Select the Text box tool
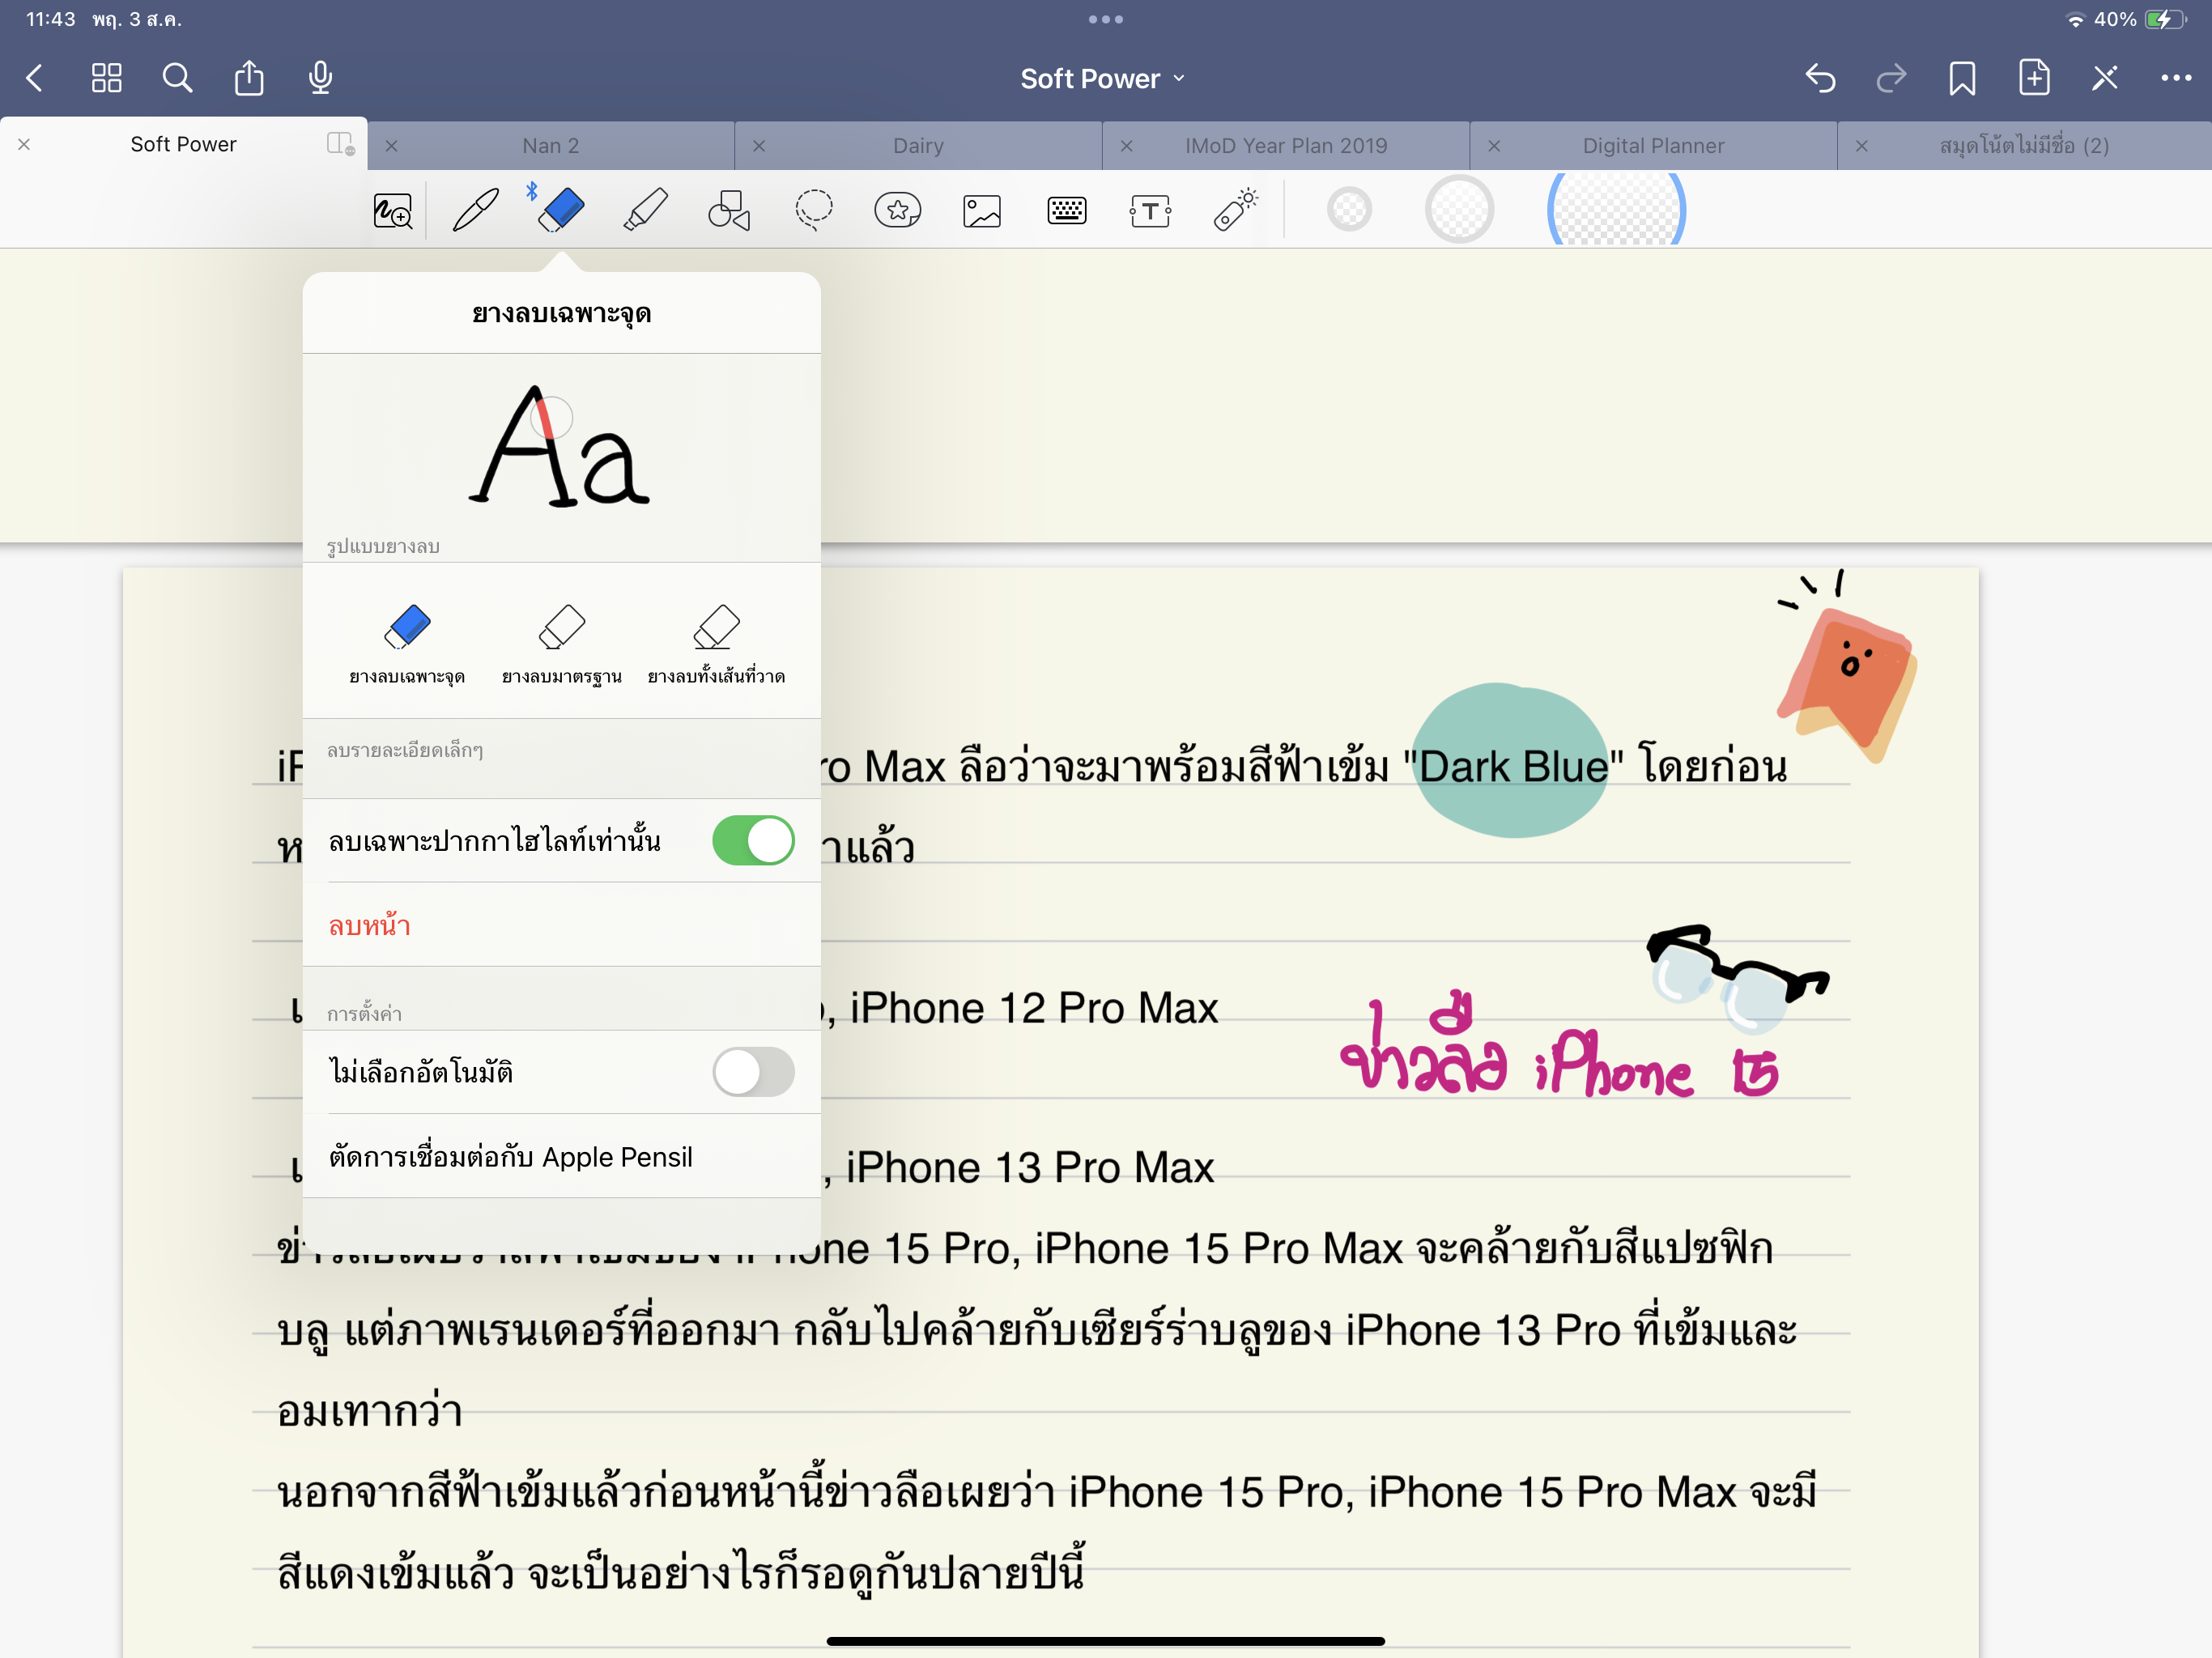 coord(1150,210)
